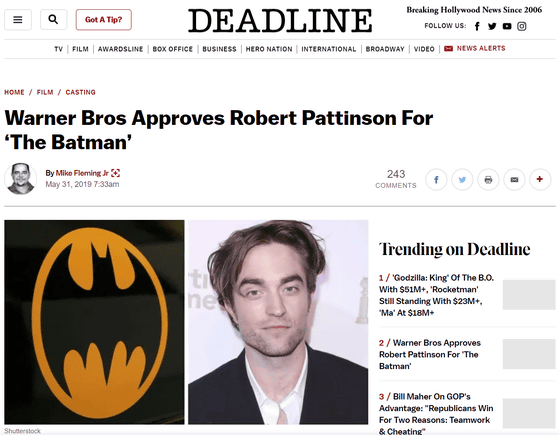Viewport: 560px width, 435px height.
Task: Open the Awardsline nav item
Action: coord(120,49)
